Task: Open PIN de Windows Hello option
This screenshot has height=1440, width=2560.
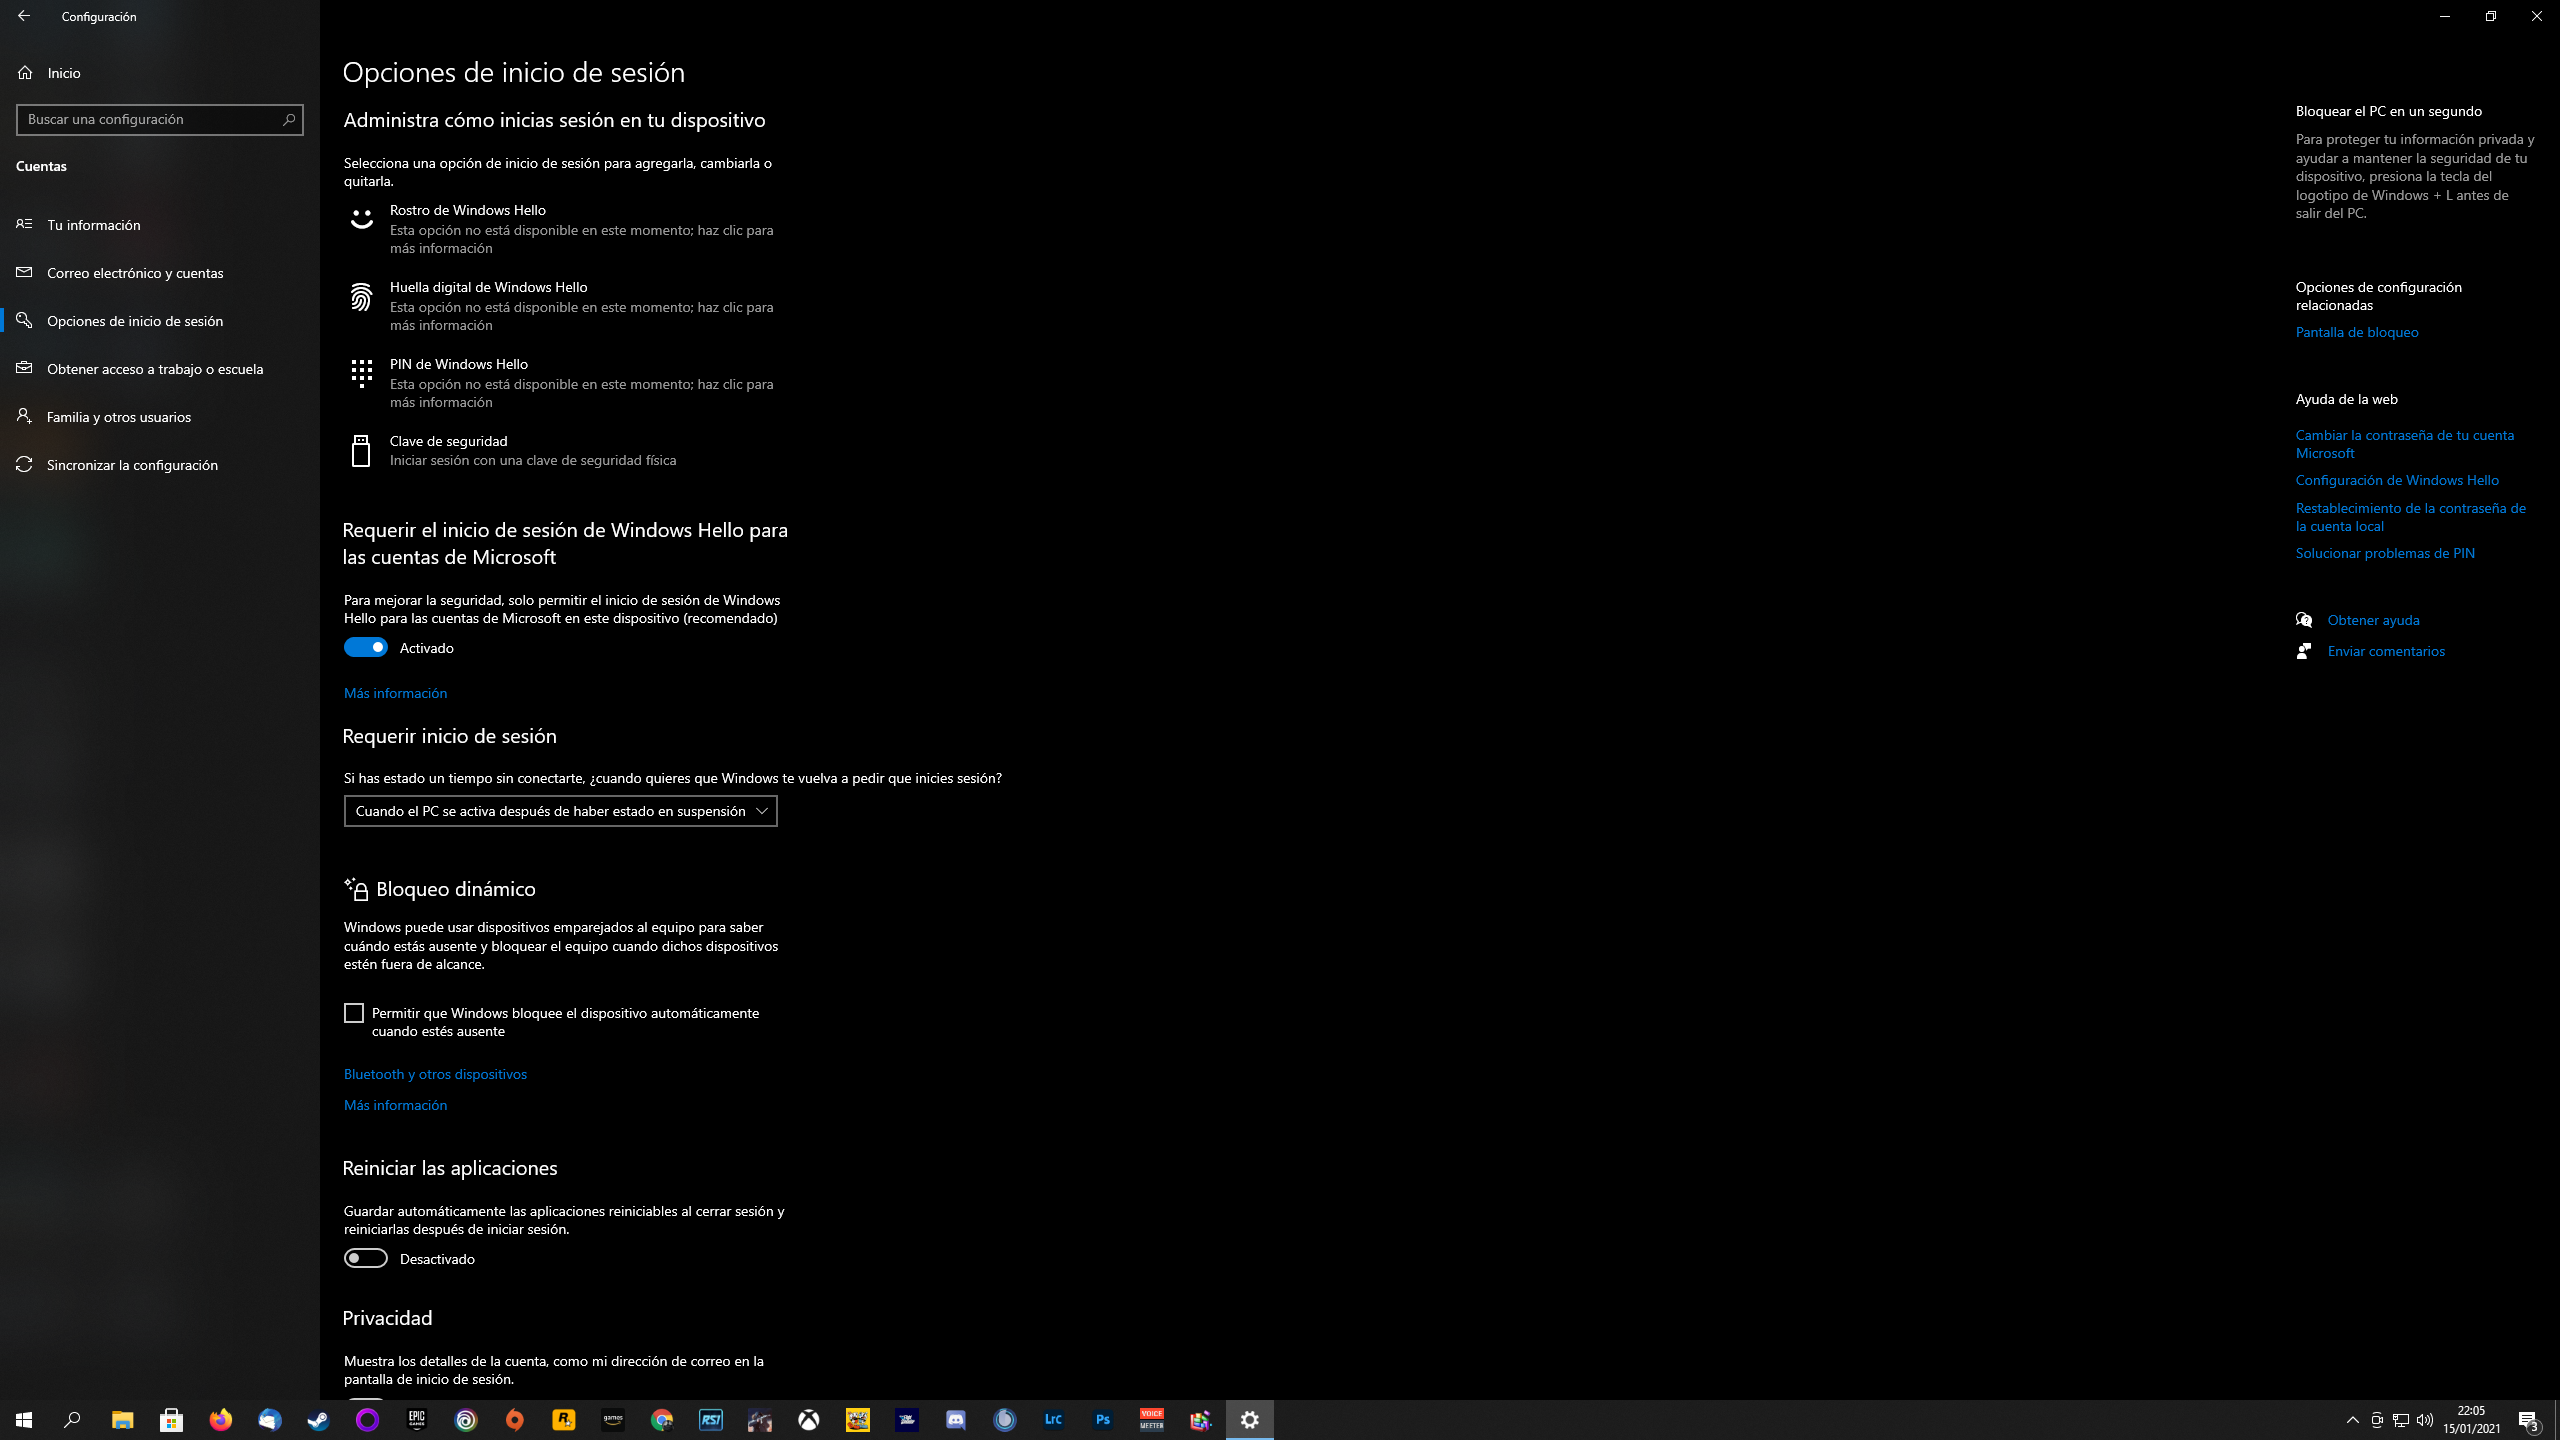Action: (458, 364)
